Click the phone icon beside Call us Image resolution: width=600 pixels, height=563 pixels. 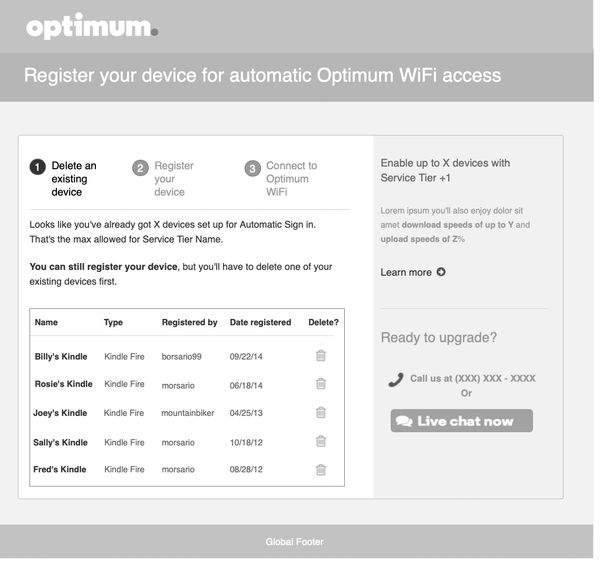(x=395, y=379)
